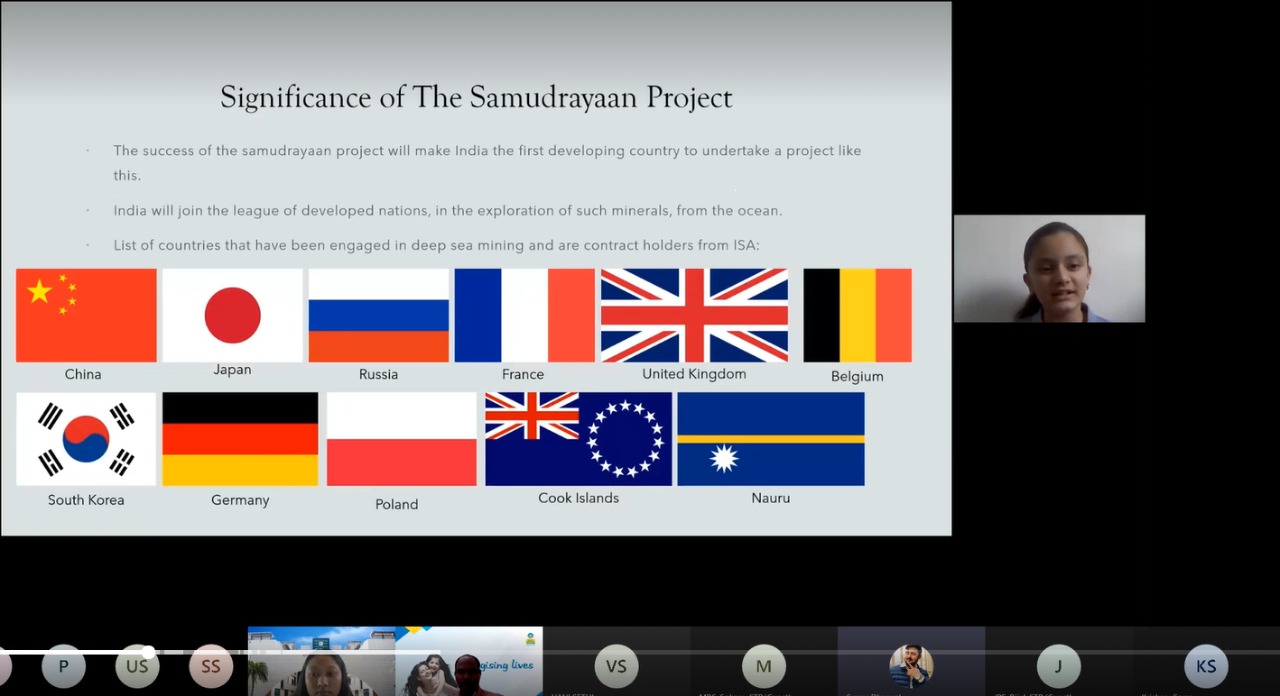Select the bearded man's profile photo avatar

[911, 666]
